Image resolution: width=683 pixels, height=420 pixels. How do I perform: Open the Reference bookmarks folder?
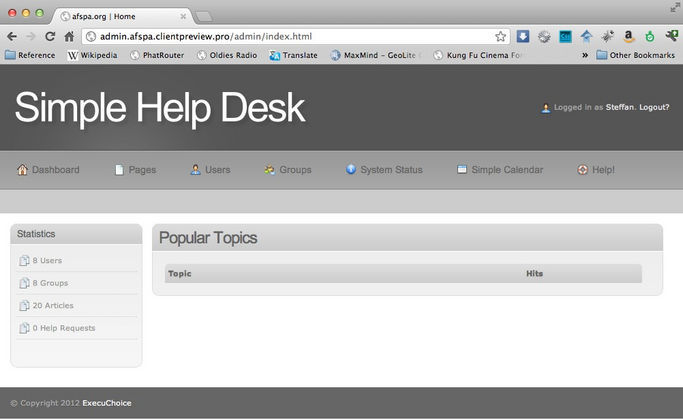(x=30, y=55)
